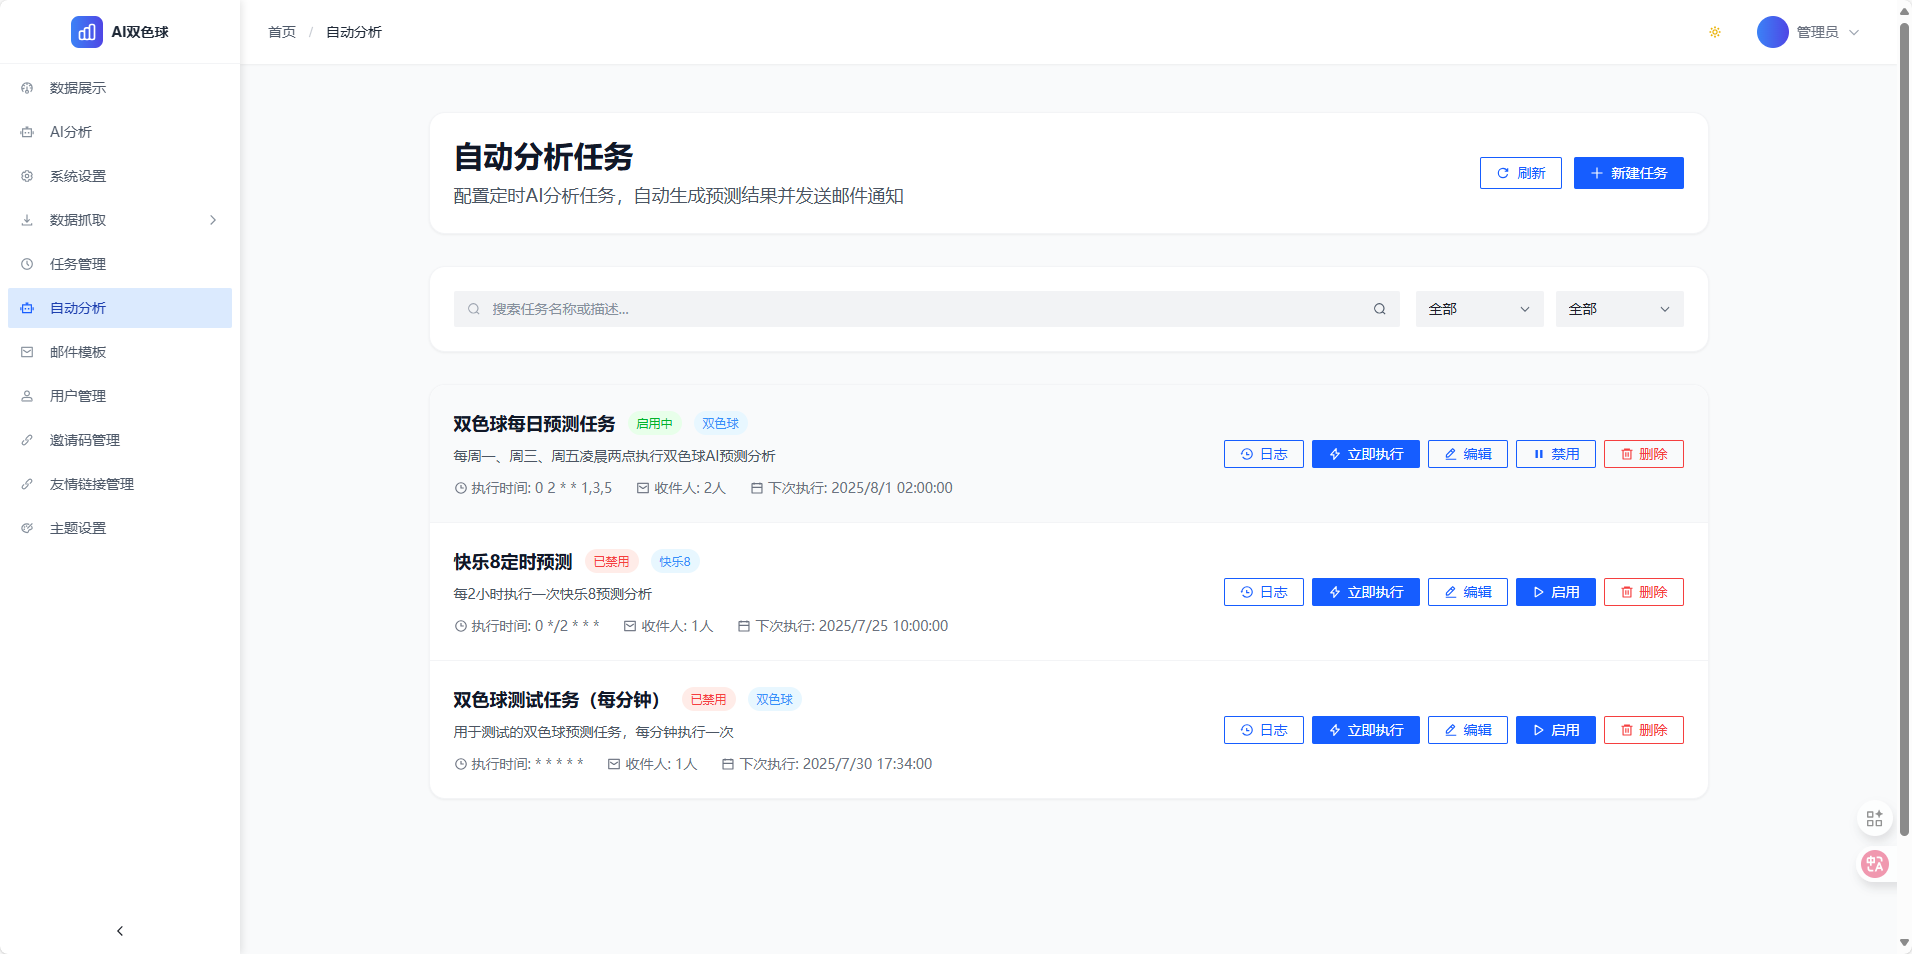Open the first 全部 filter dropdown

[1478, 309]
